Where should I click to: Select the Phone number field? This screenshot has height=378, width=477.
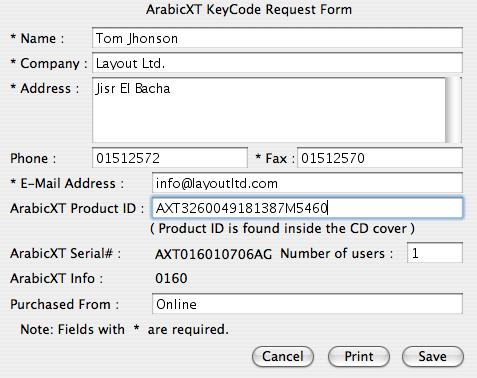tap(170, 158)
